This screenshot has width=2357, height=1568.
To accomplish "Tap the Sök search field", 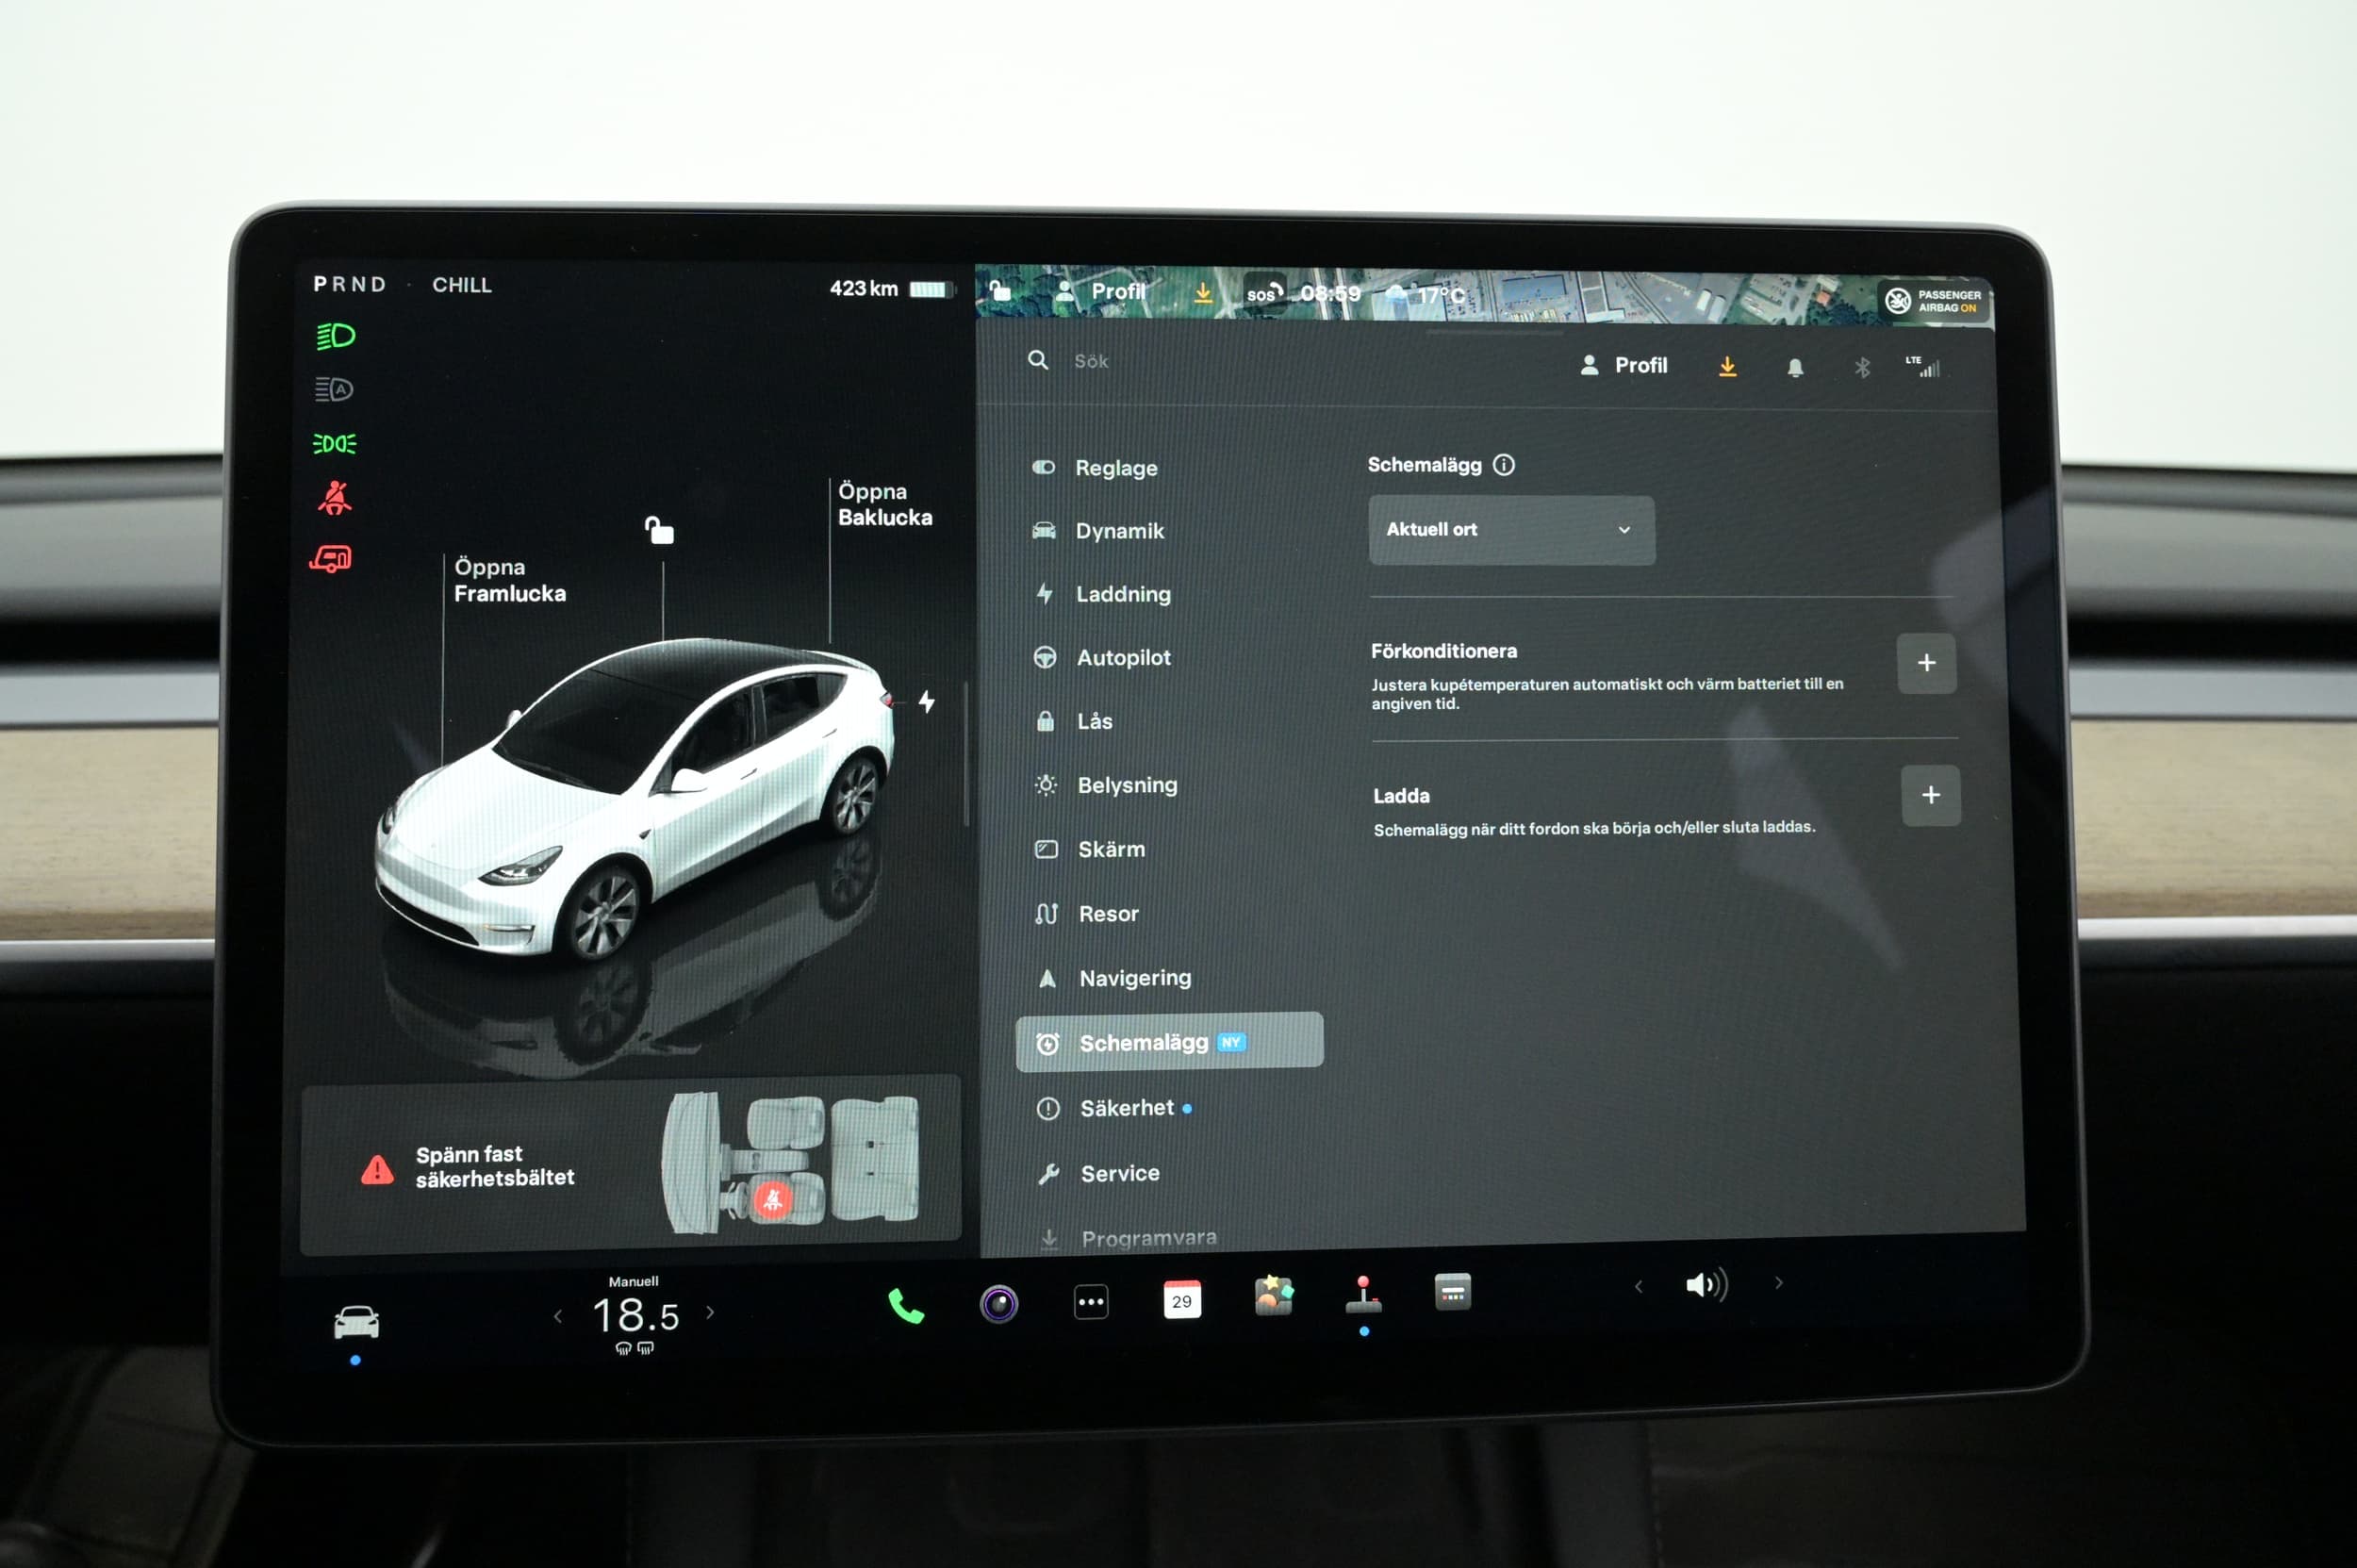I will pos(1091,362).
